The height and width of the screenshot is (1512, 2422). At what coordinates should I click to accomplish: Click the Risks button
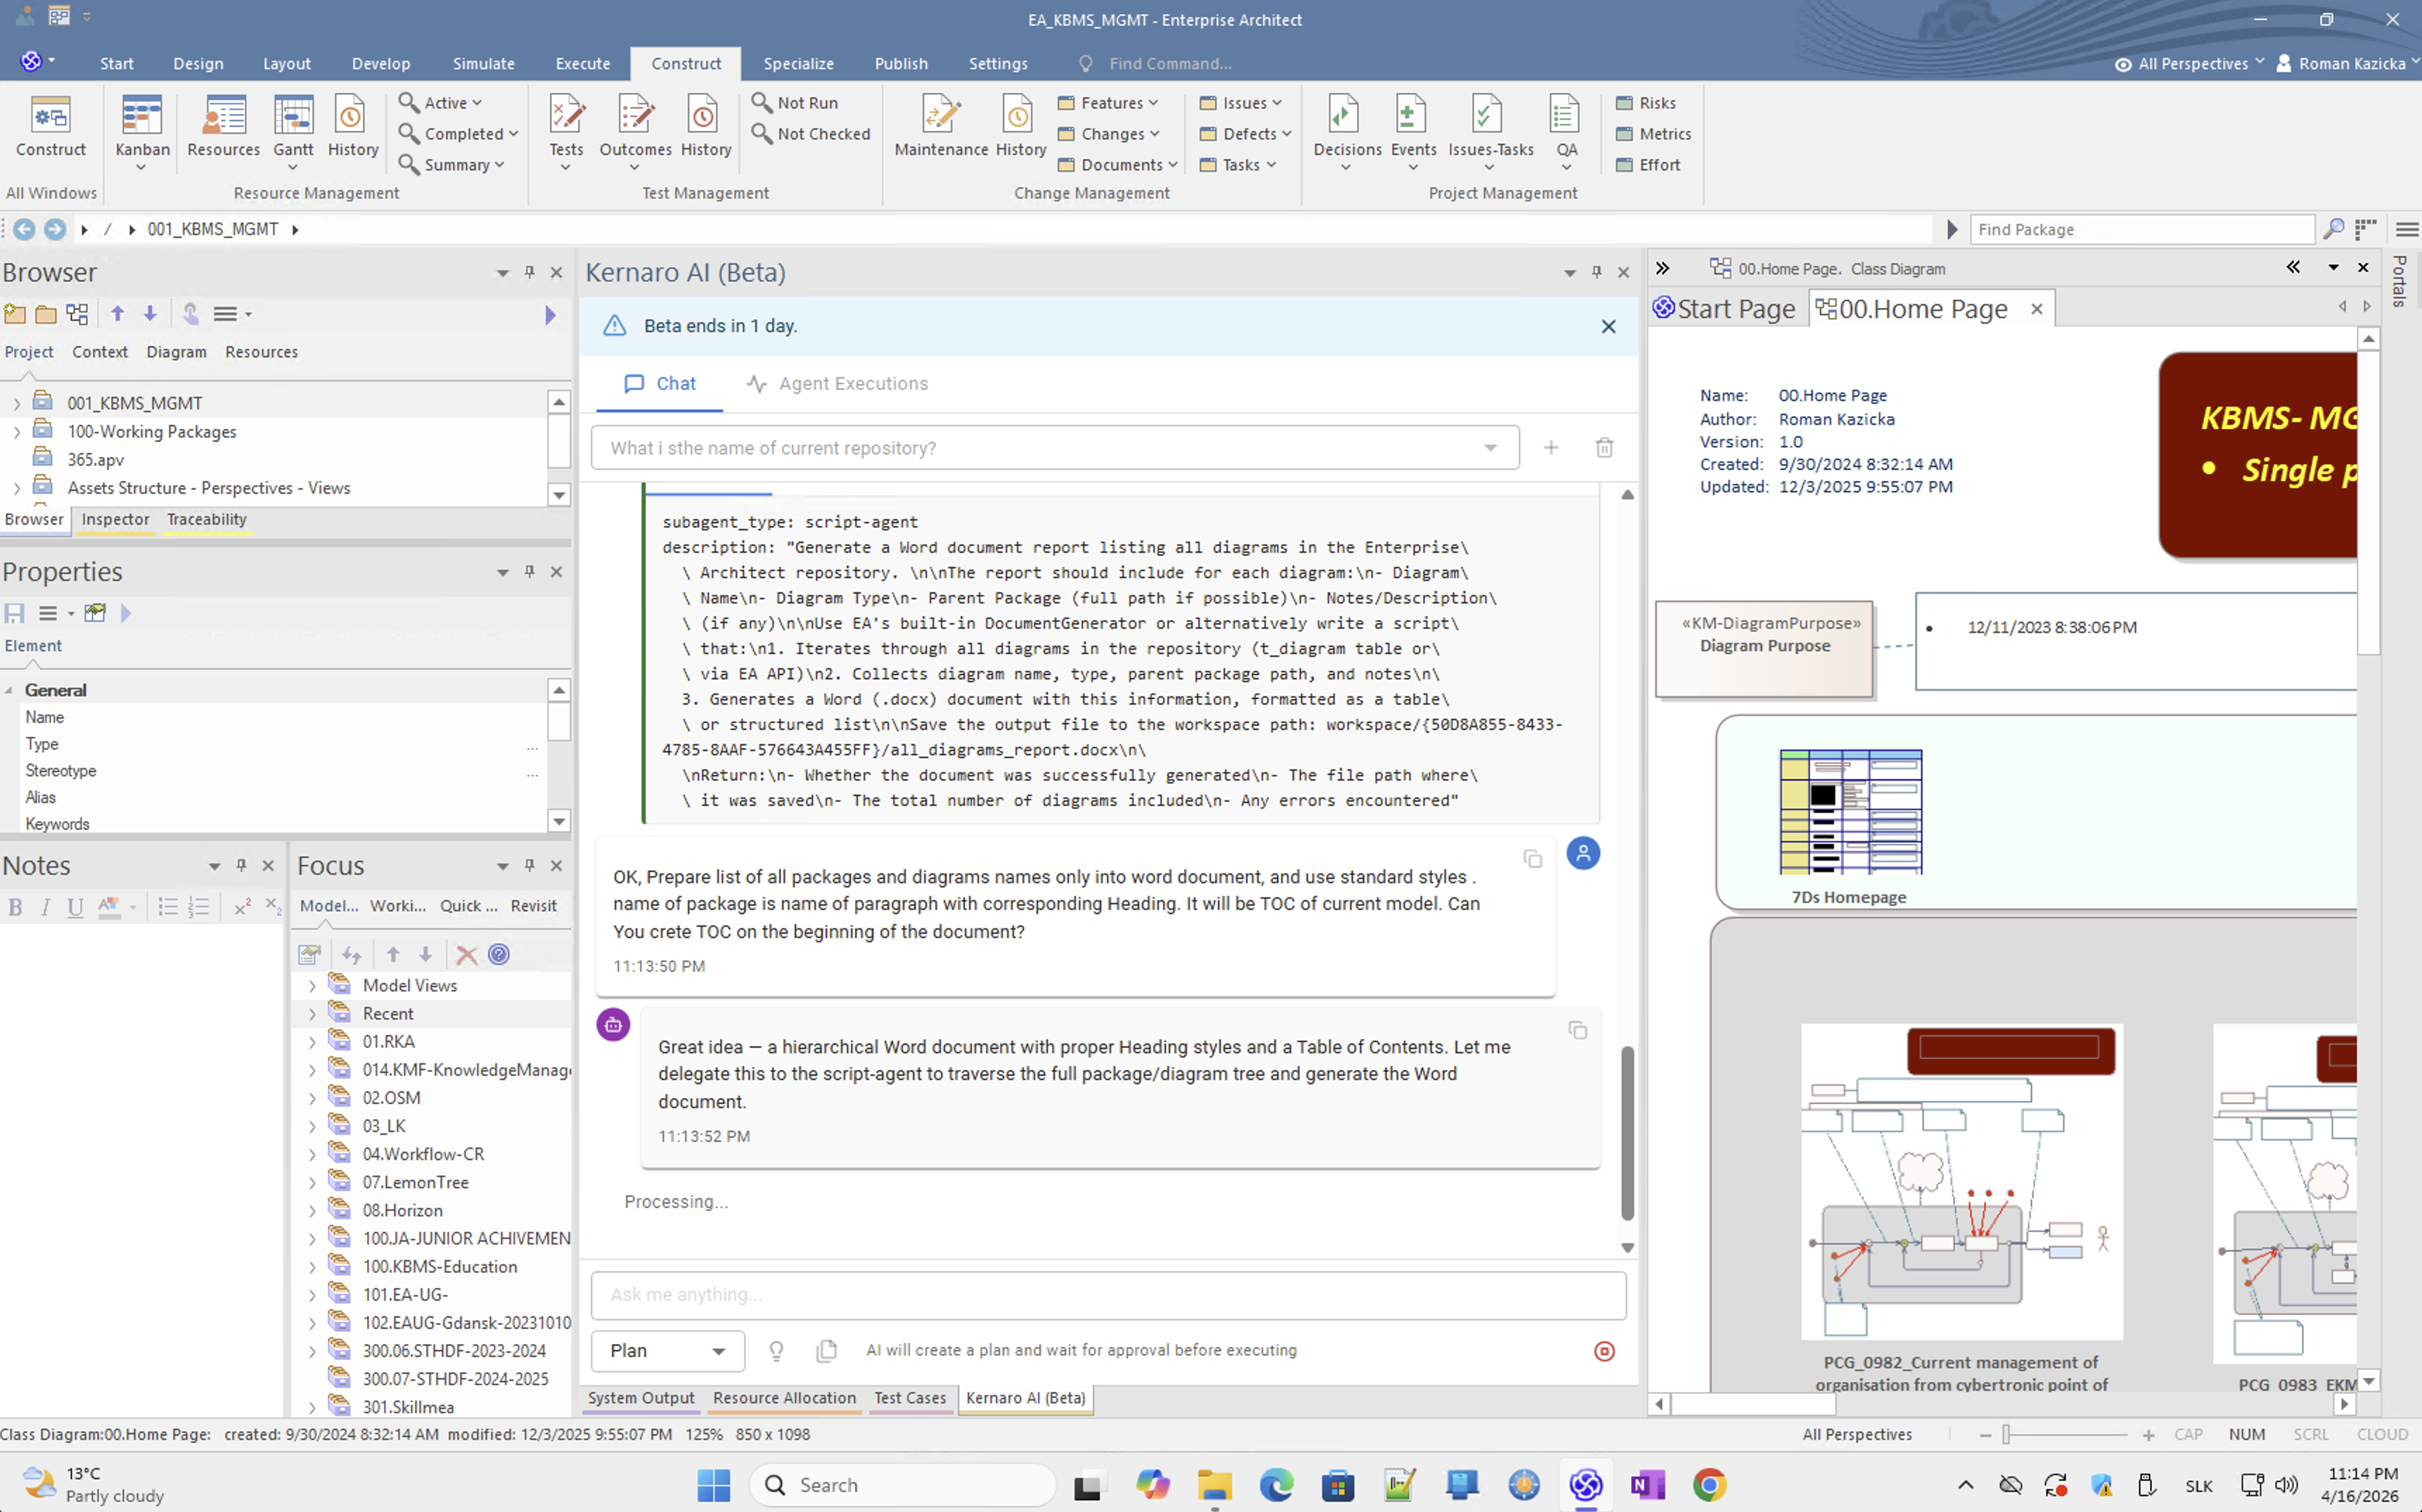click(1646, 103)
